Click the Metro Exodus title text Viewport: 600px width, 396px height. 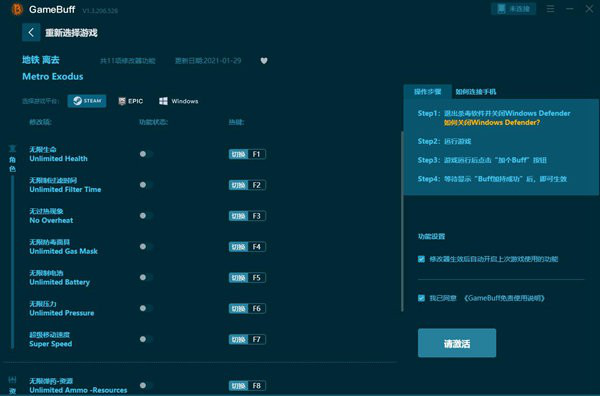coord(53,77)
